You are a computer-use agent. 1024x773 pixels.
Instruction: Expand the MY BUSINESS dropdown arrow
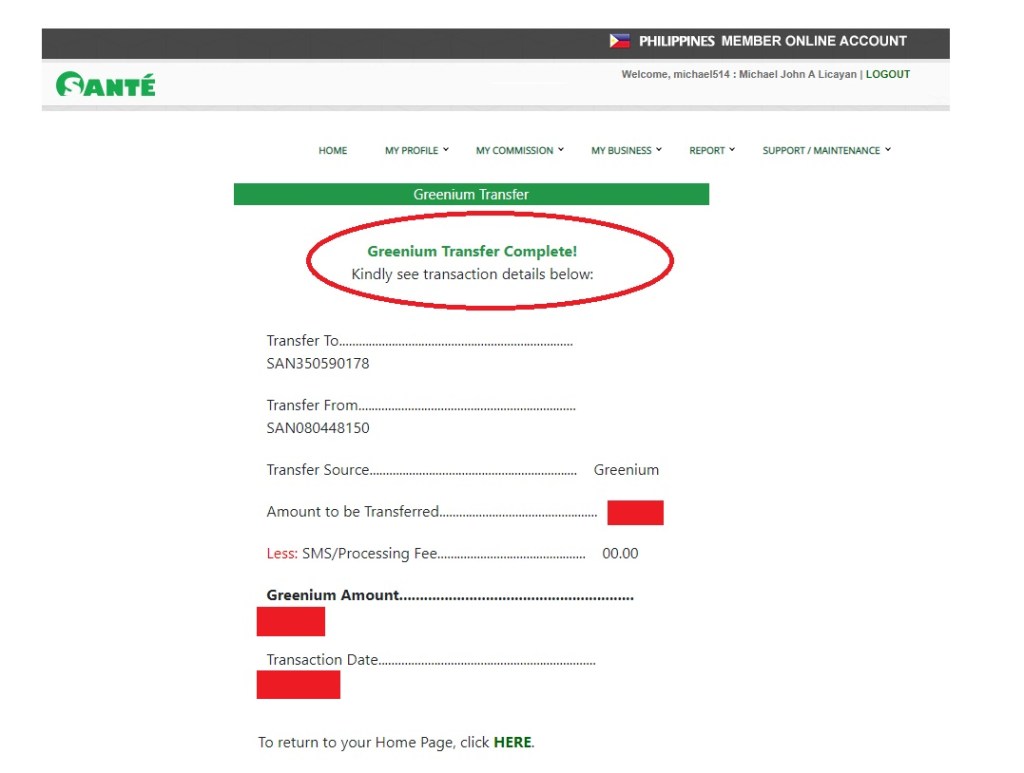(659, 150)
